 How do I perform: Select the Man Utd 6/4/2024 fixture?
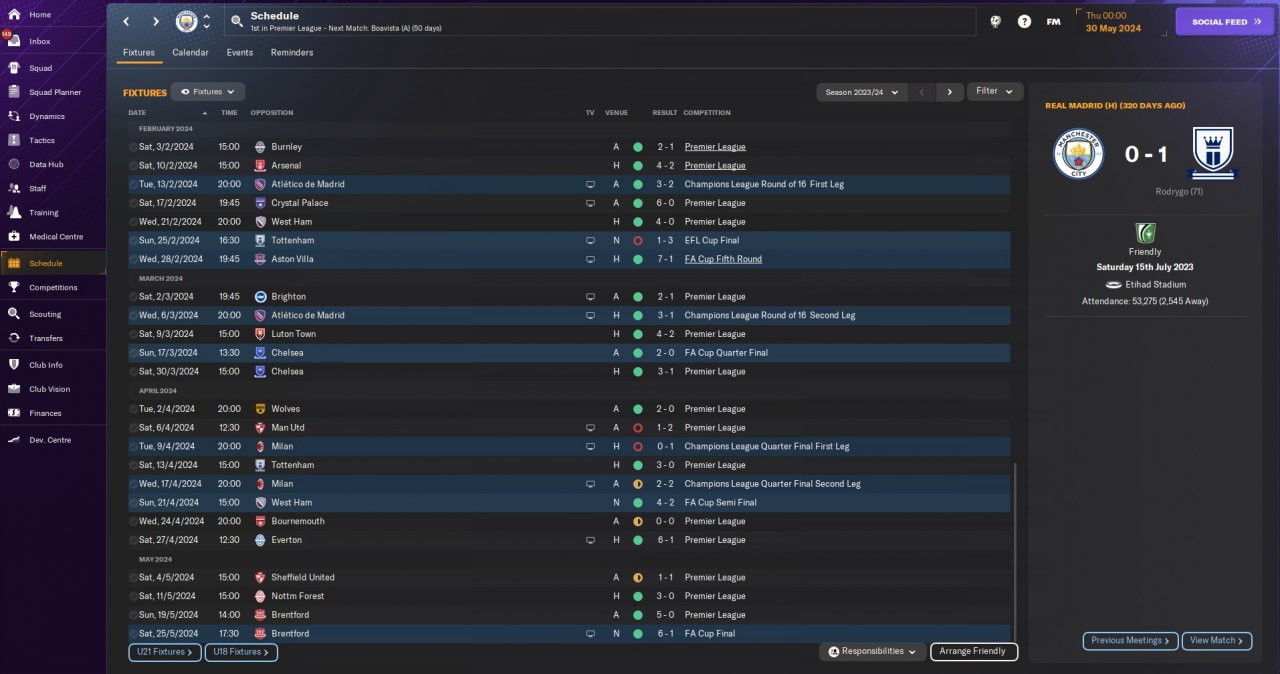coord(569,427)
